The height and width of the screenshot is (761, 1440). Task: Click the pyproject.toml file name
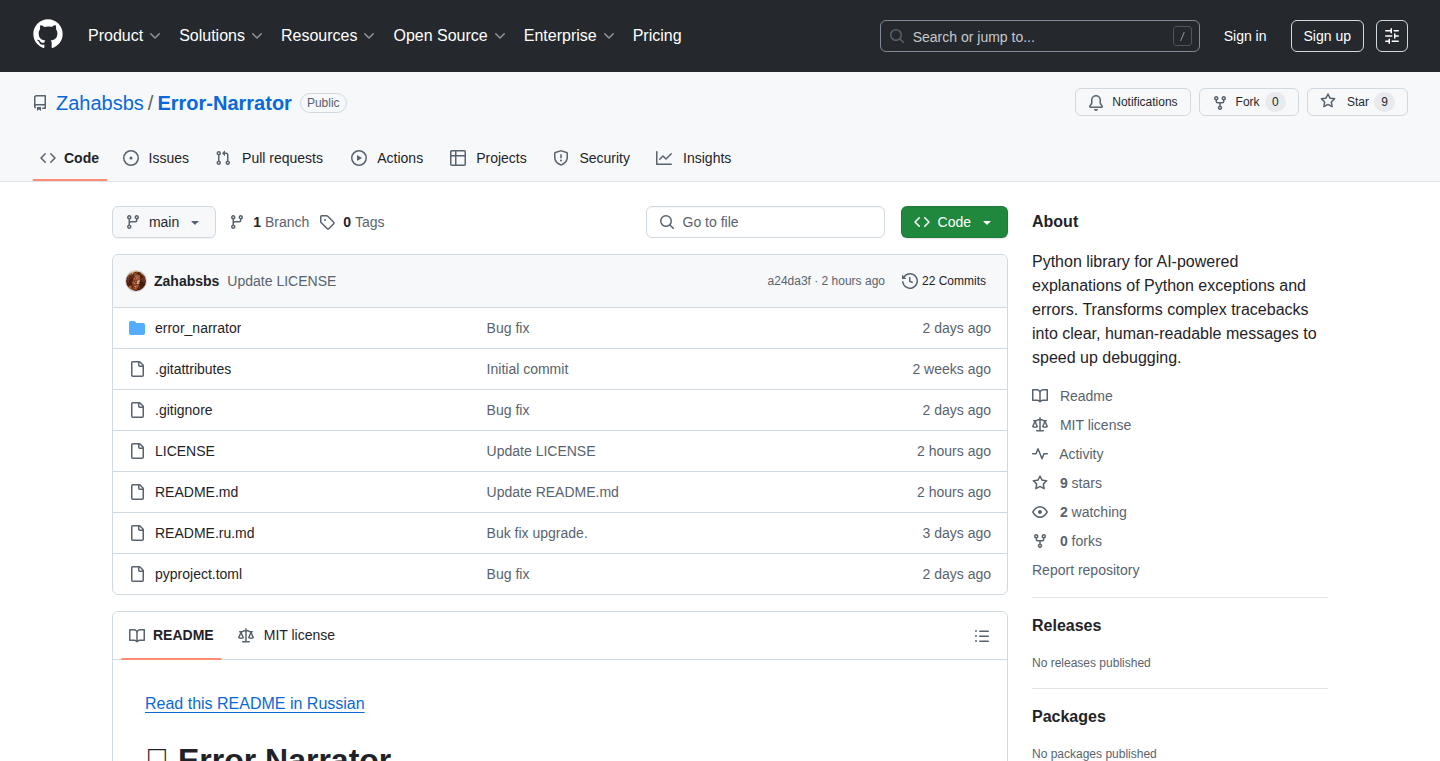point(198,574)
